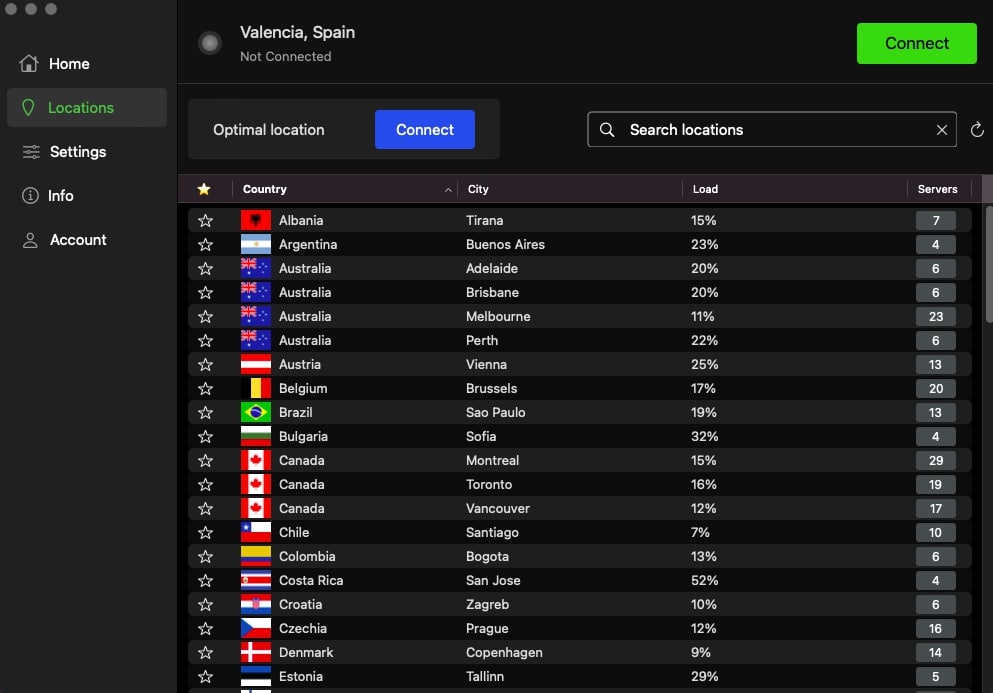Click the magnifying glass search icon
993x693 pixels.
[x=607, y=130]
